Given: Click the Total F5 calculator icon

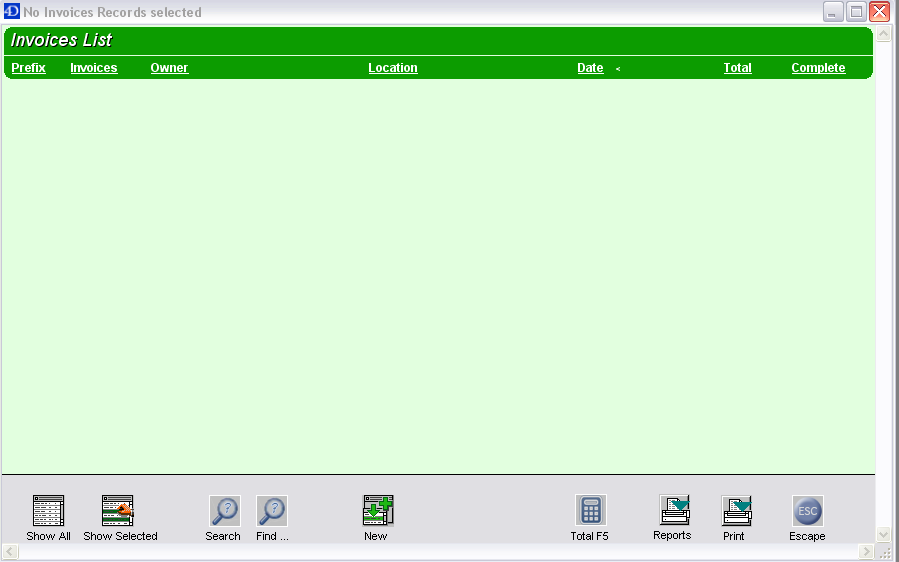Looking at the screenshot, I should pyautogui.click(x=590, y=511).
